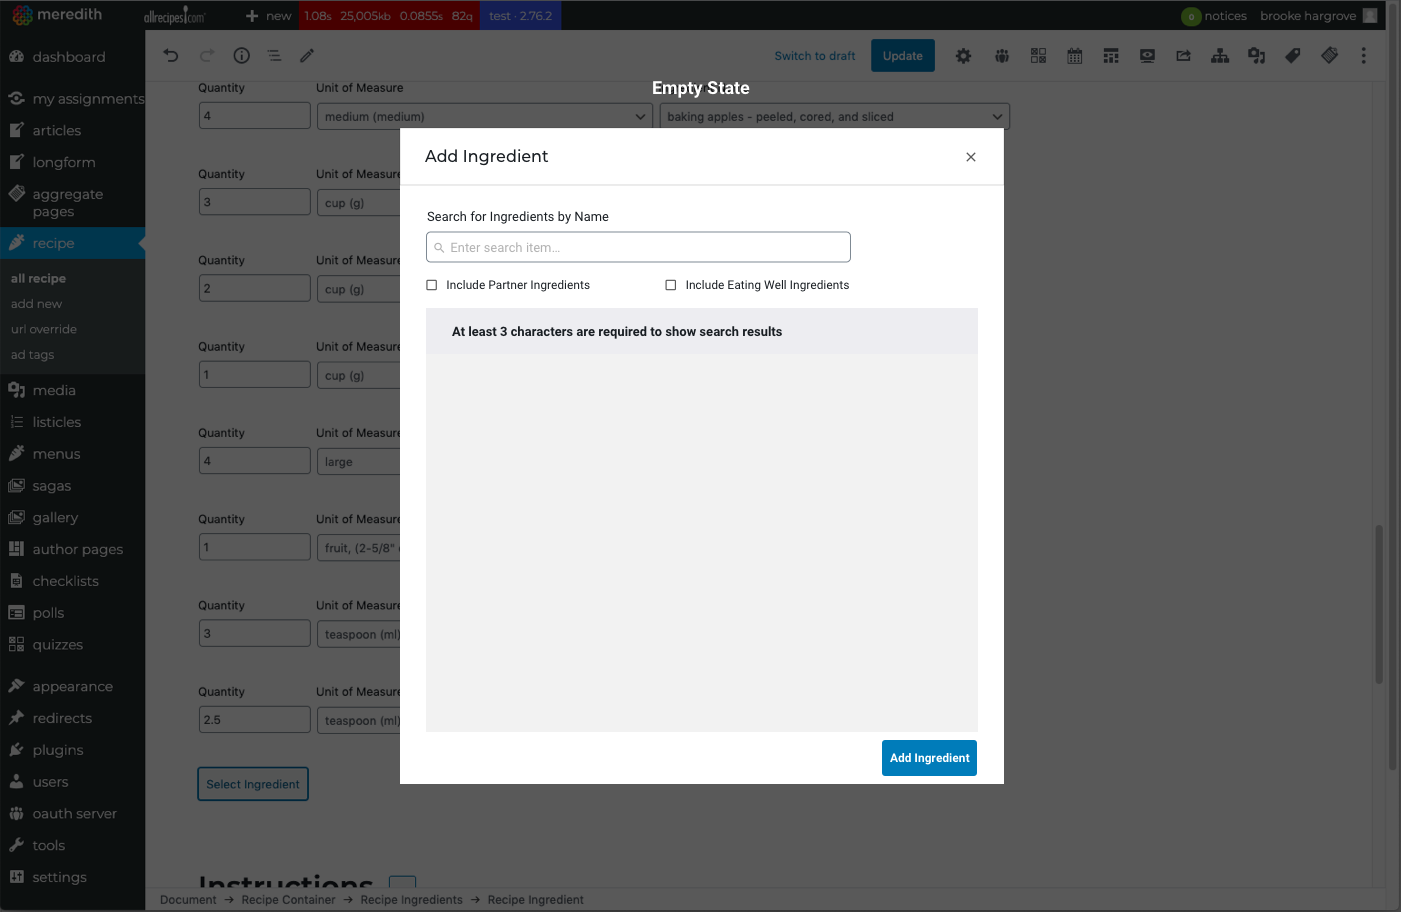Click Recipe Ingredients in the breadcrumb
This screenshot has width=1401, height=912.
[x=411, y=900]
